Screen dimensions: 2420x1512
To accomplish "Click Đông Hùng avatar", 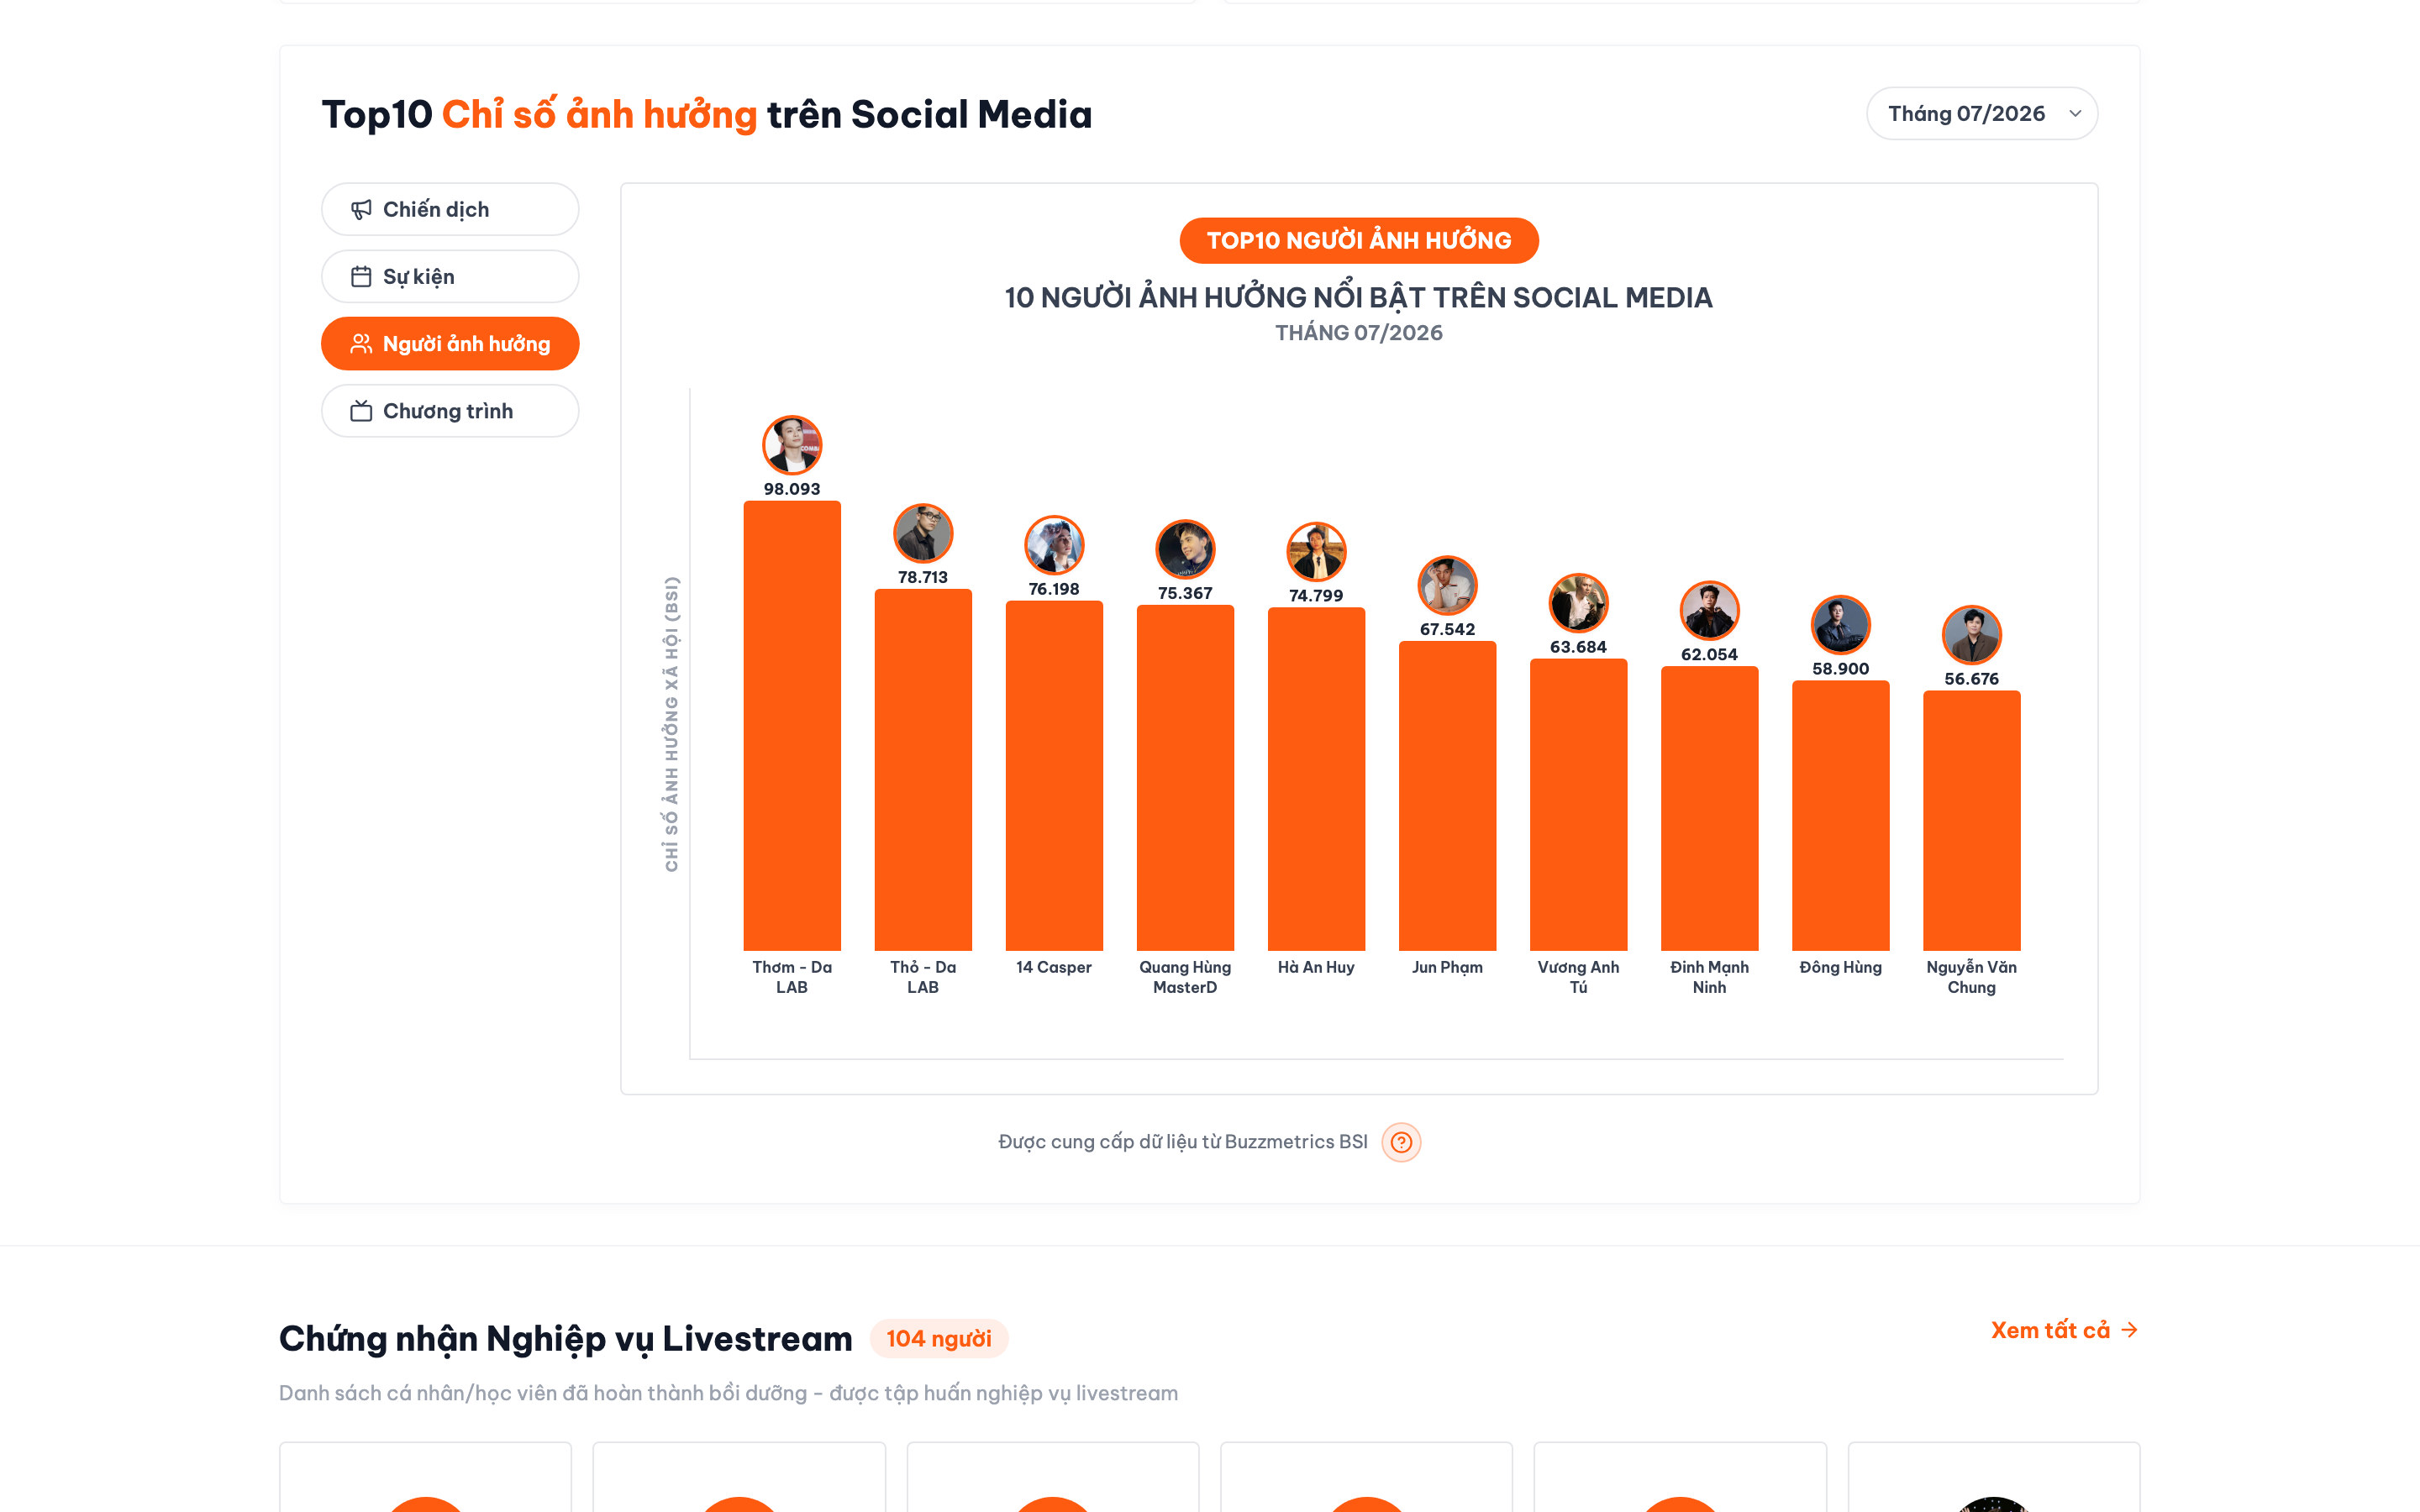I will (1840, 625).
